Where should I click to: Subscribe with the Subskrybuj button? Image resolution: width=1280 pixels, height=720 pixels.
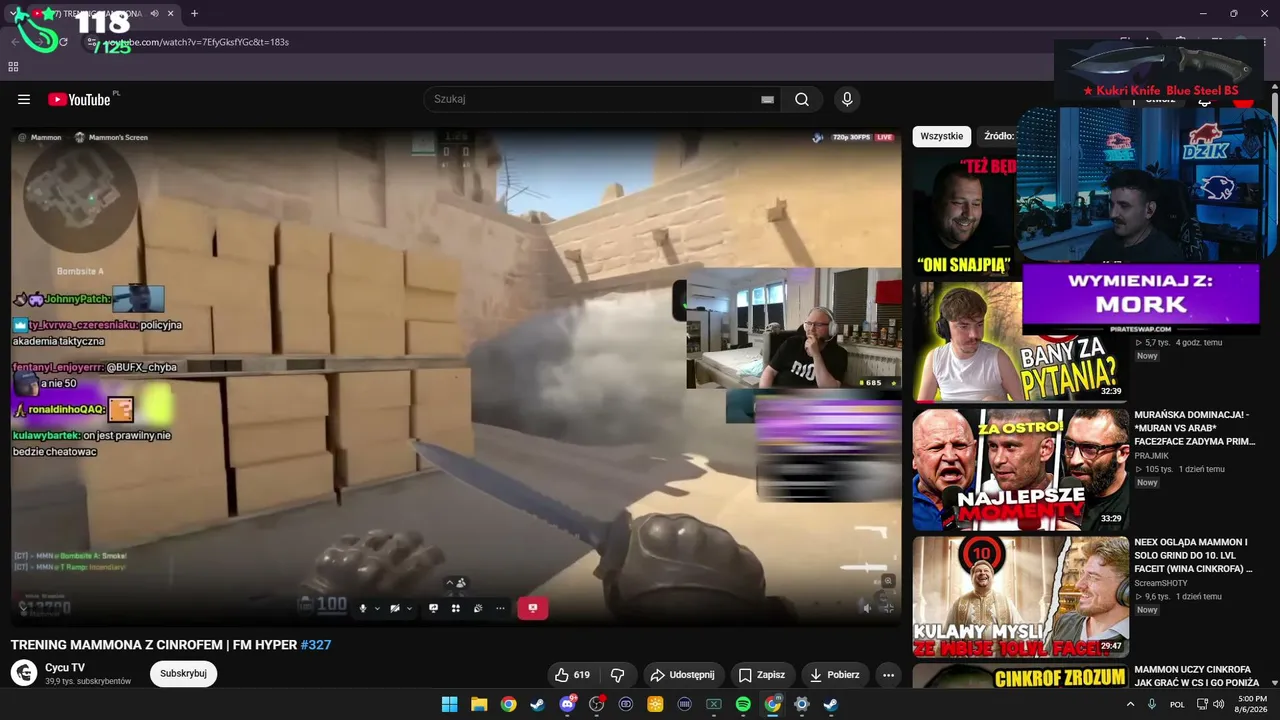[183, 673]
